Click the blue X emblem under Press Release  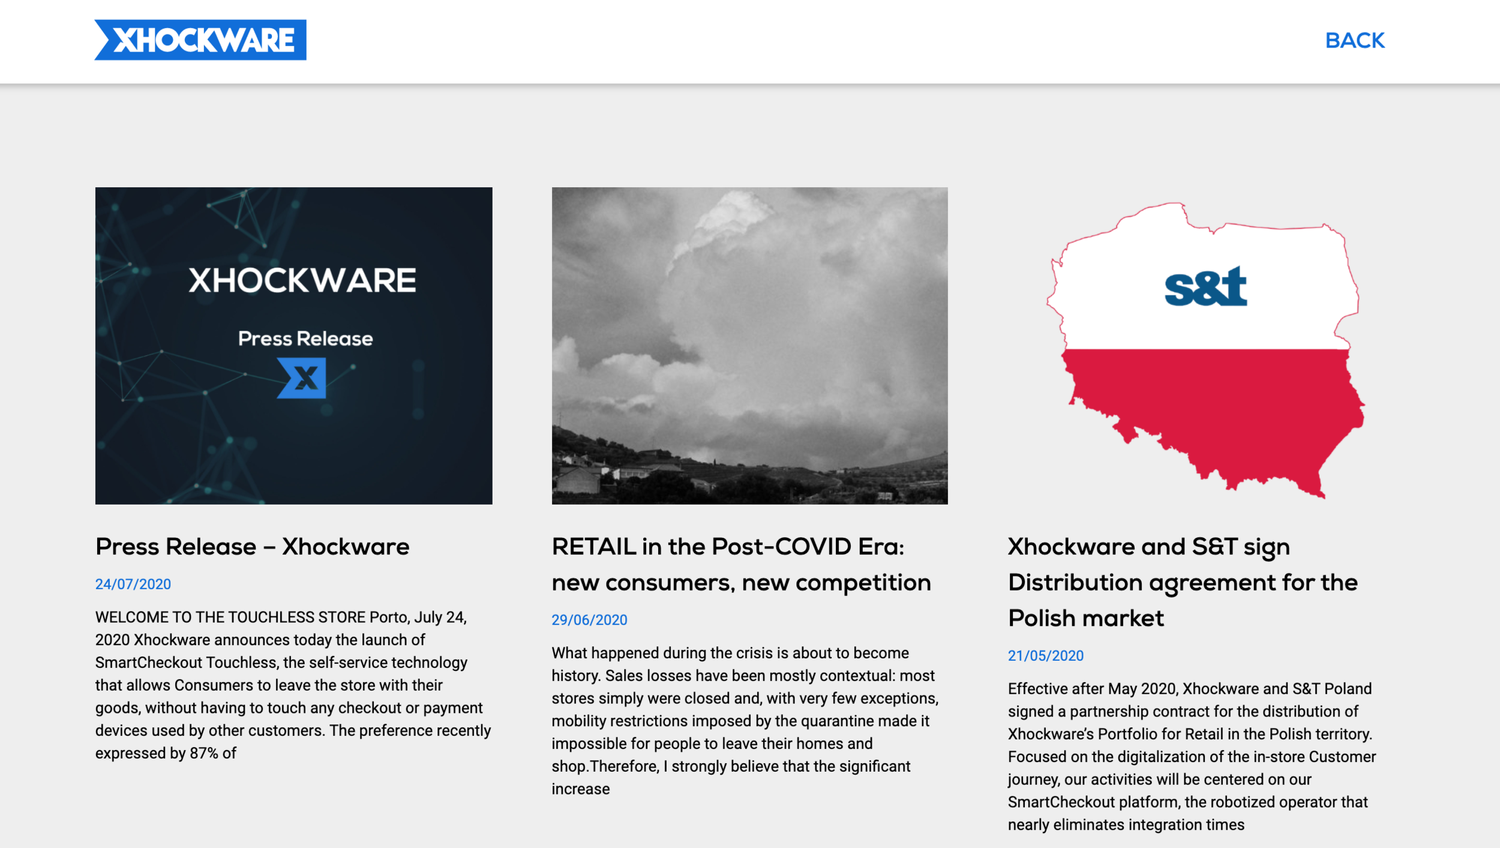pos(302,378)
